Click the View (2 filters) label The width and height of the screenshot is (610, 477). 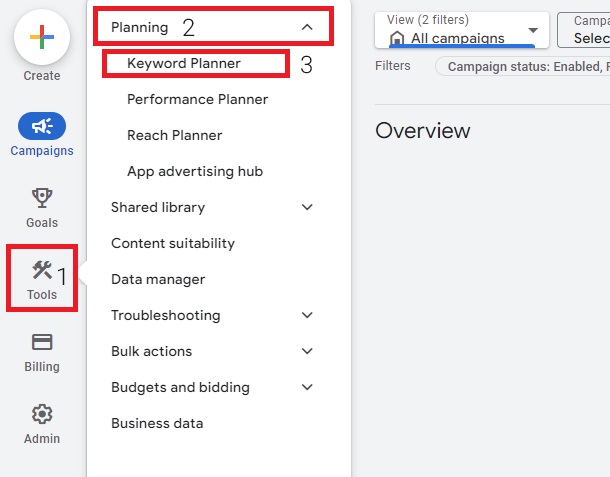coord(428,20)
